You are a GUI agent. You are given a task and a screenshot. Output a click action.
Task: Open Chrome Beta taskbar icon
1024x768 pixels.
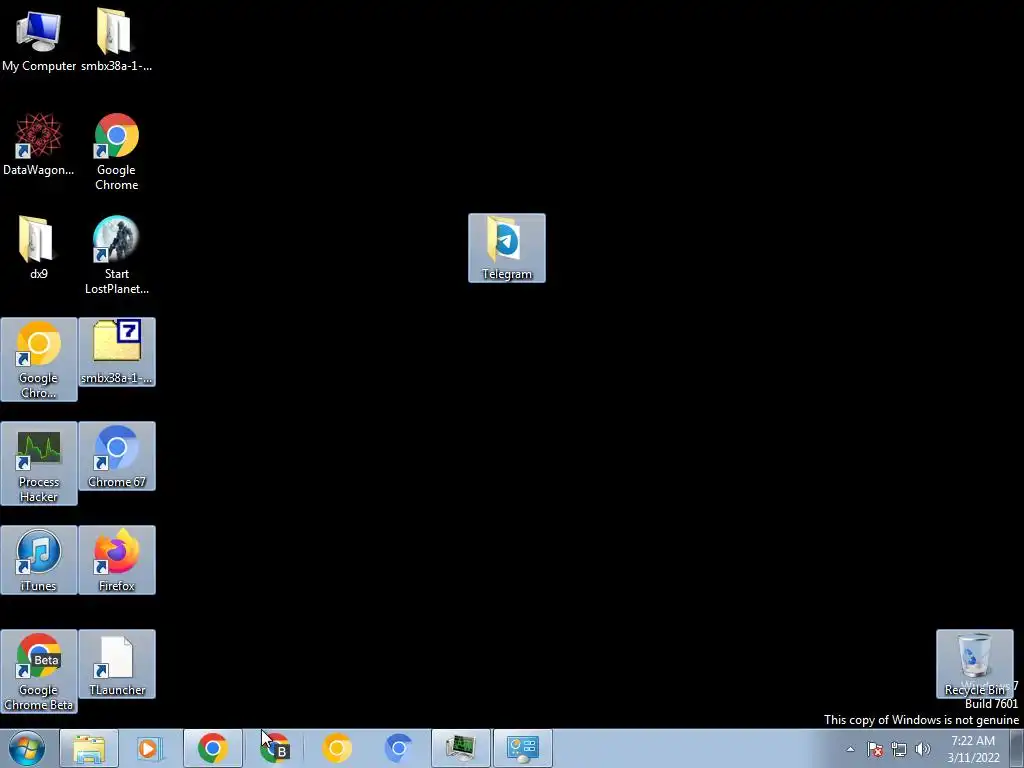(x=275, y=748)
